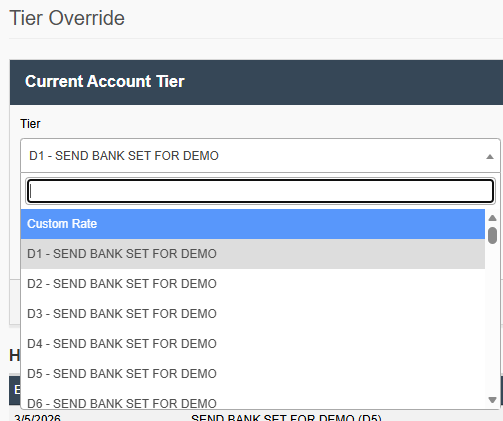The width and height of the screenshot is (503, 421).
Task: Click the dropdown search input field
Action: tap(260, 191)
